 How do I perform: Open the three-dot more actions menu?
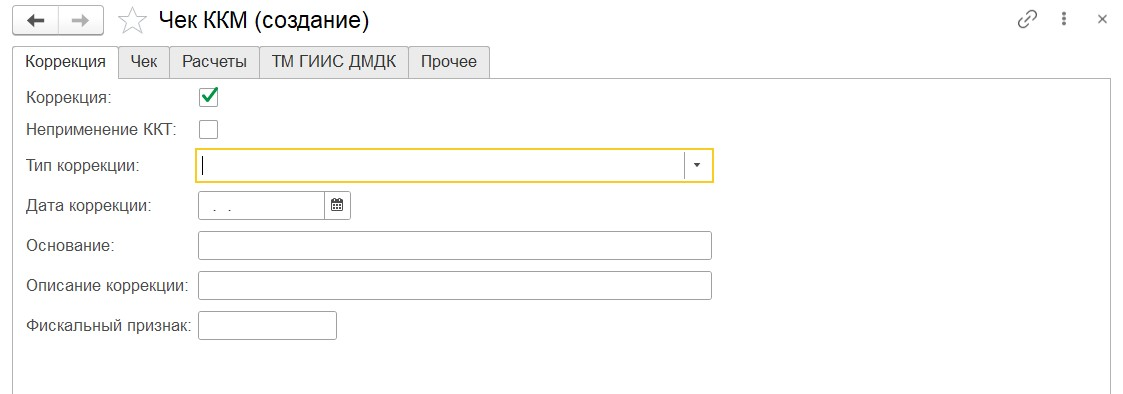coord(1065,20)
